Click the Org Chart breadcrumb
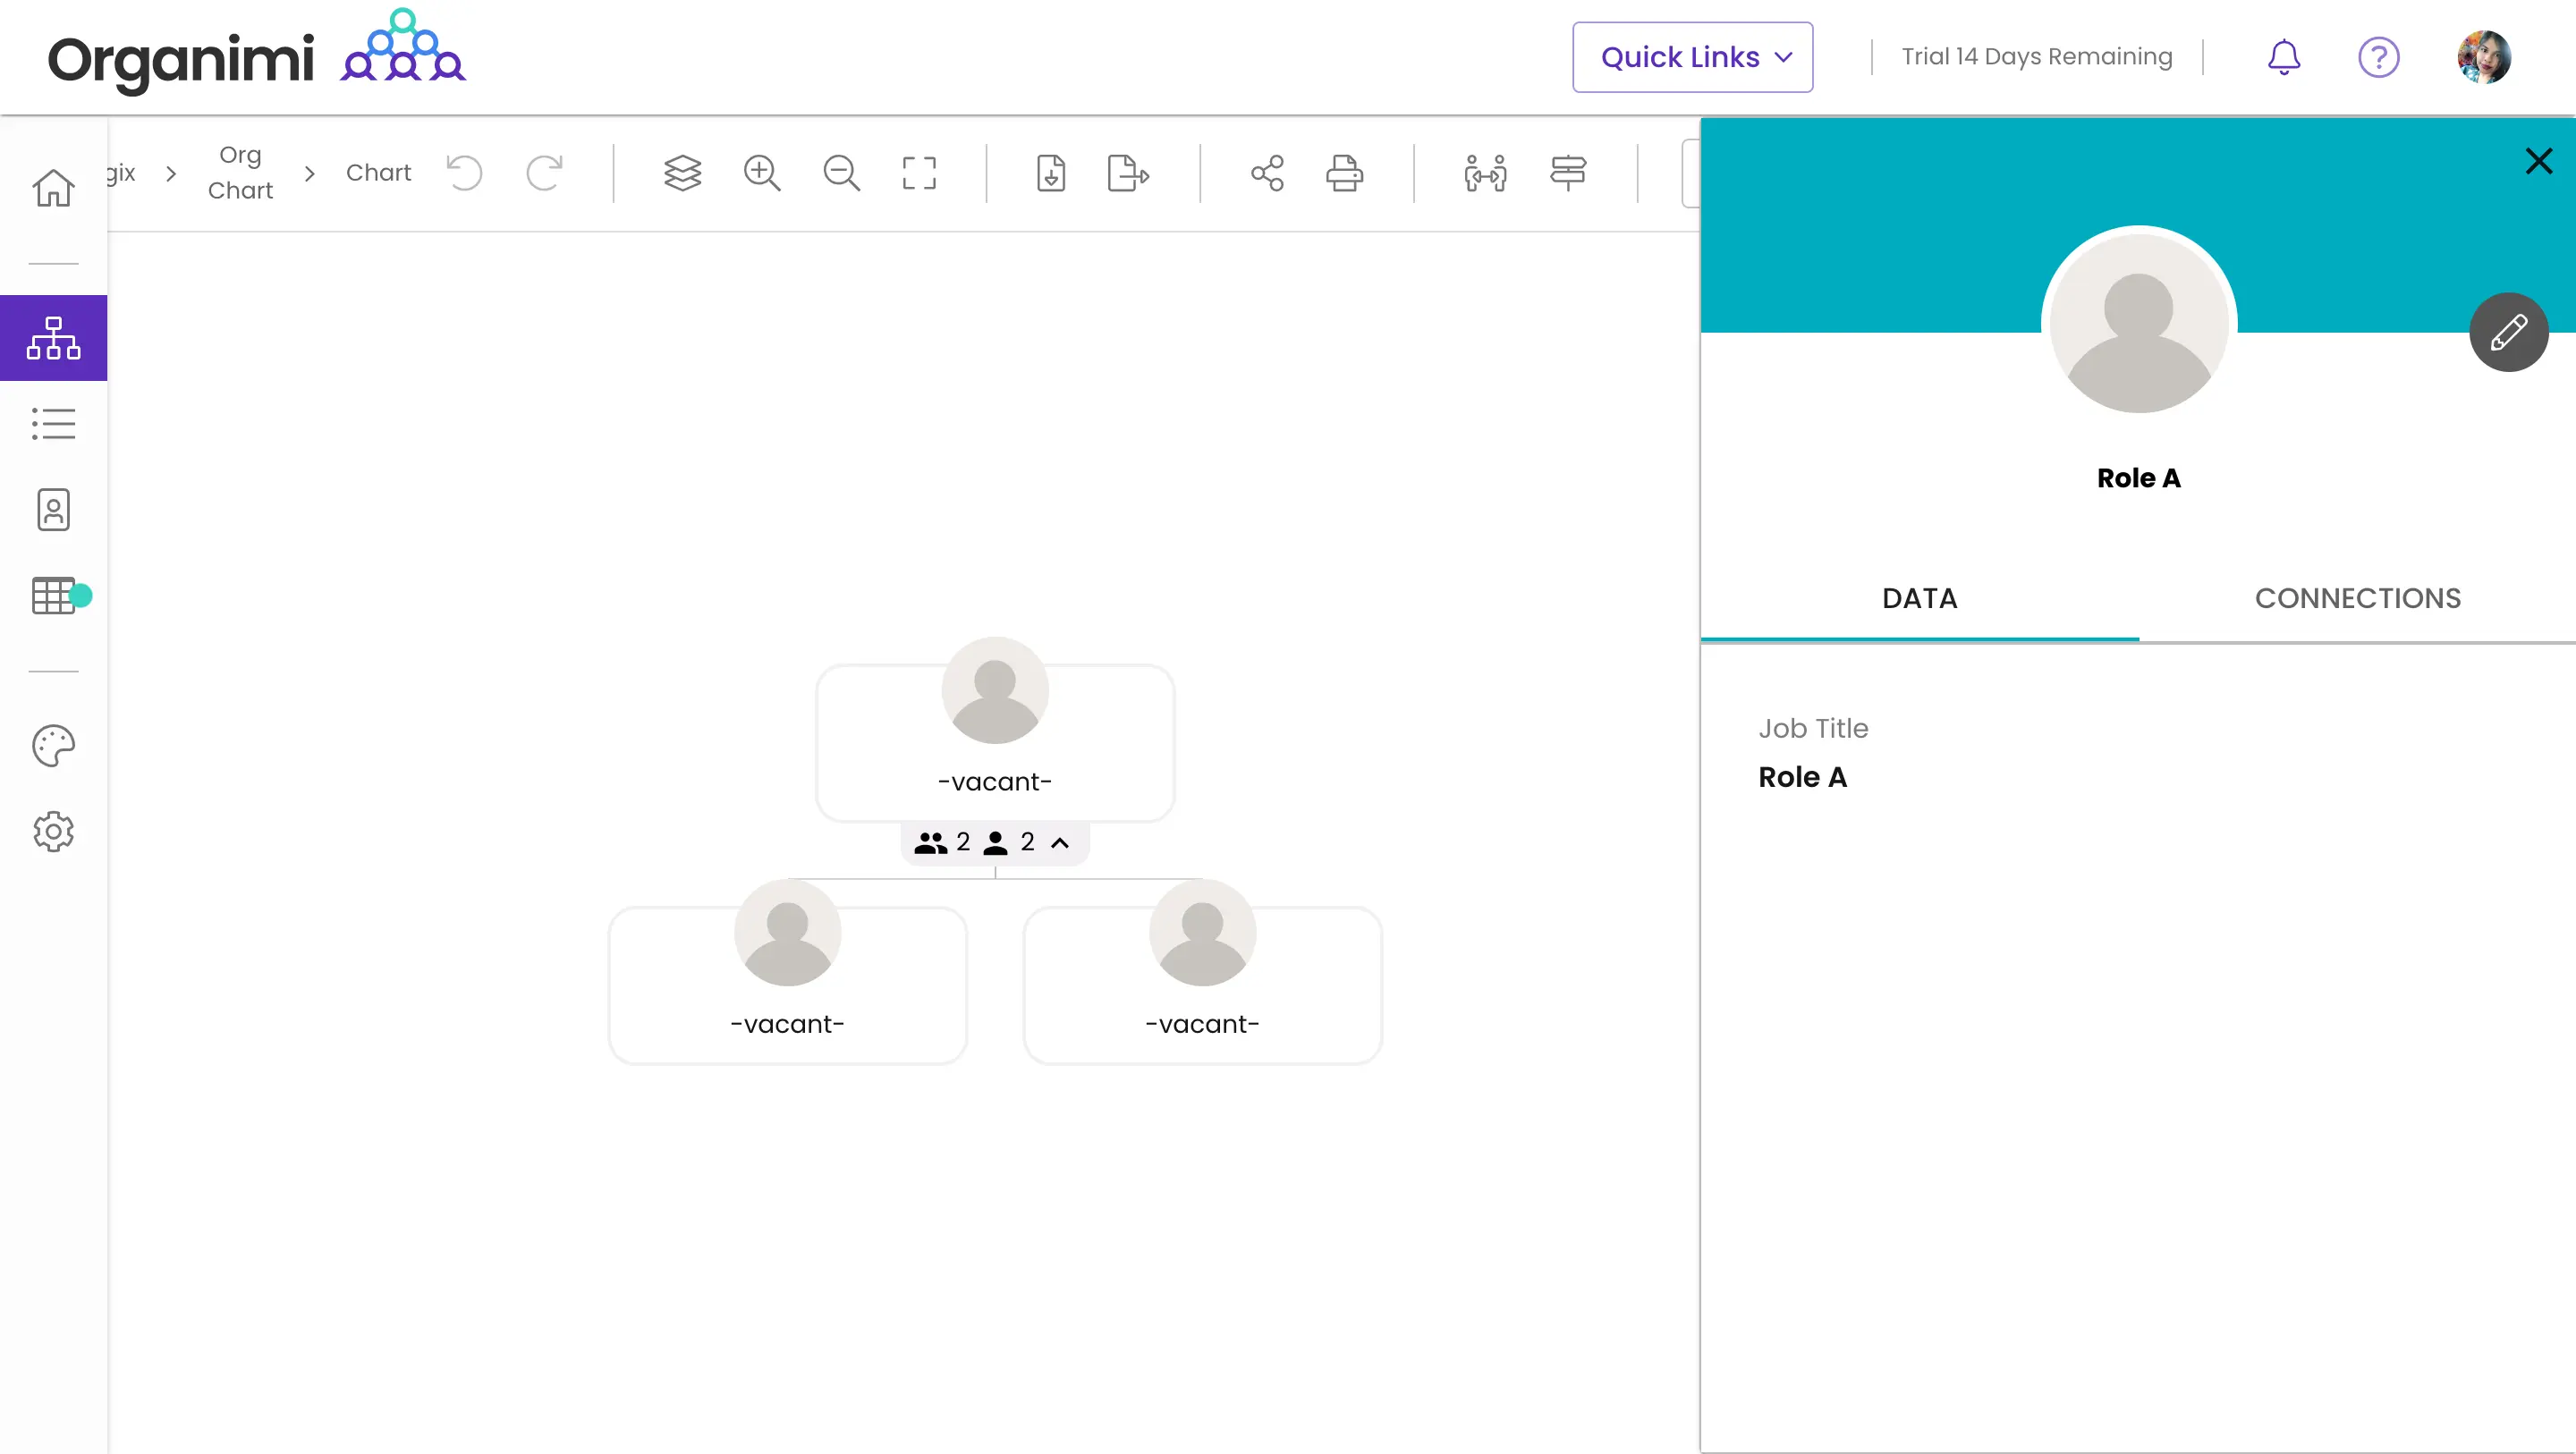The height and width of the screenshot is (1454, 2576). pos(240,173)
